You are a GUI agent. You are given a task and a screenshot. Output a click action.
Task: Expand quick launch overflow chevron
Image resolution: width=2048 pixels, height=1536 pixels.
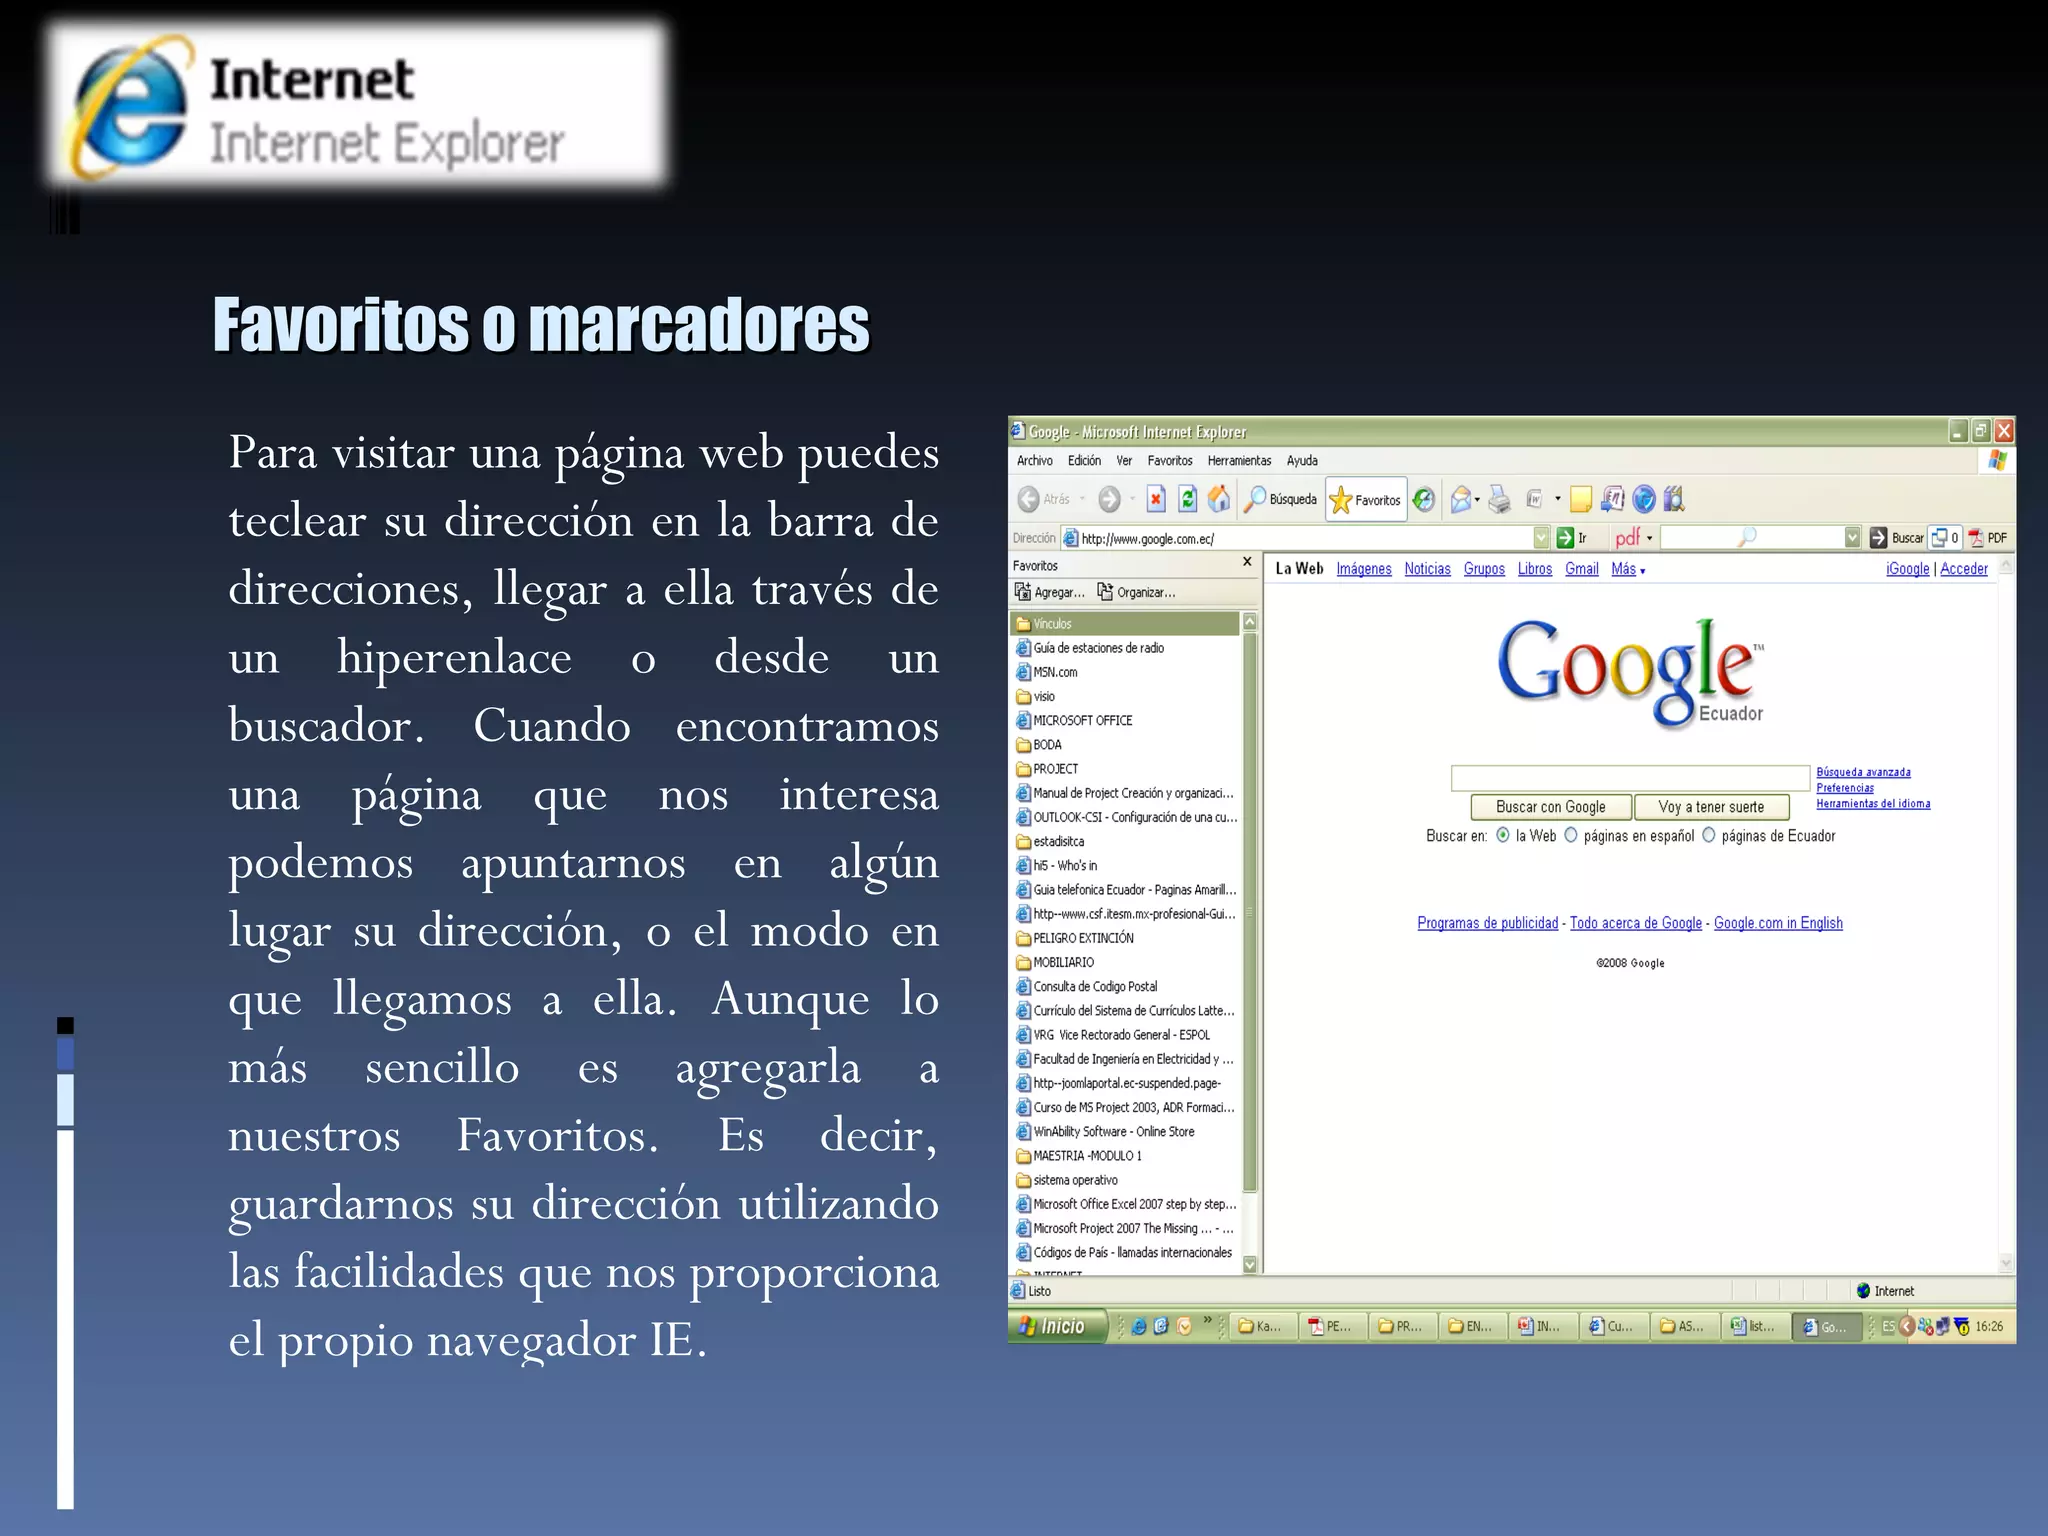pos(1208,1321)
